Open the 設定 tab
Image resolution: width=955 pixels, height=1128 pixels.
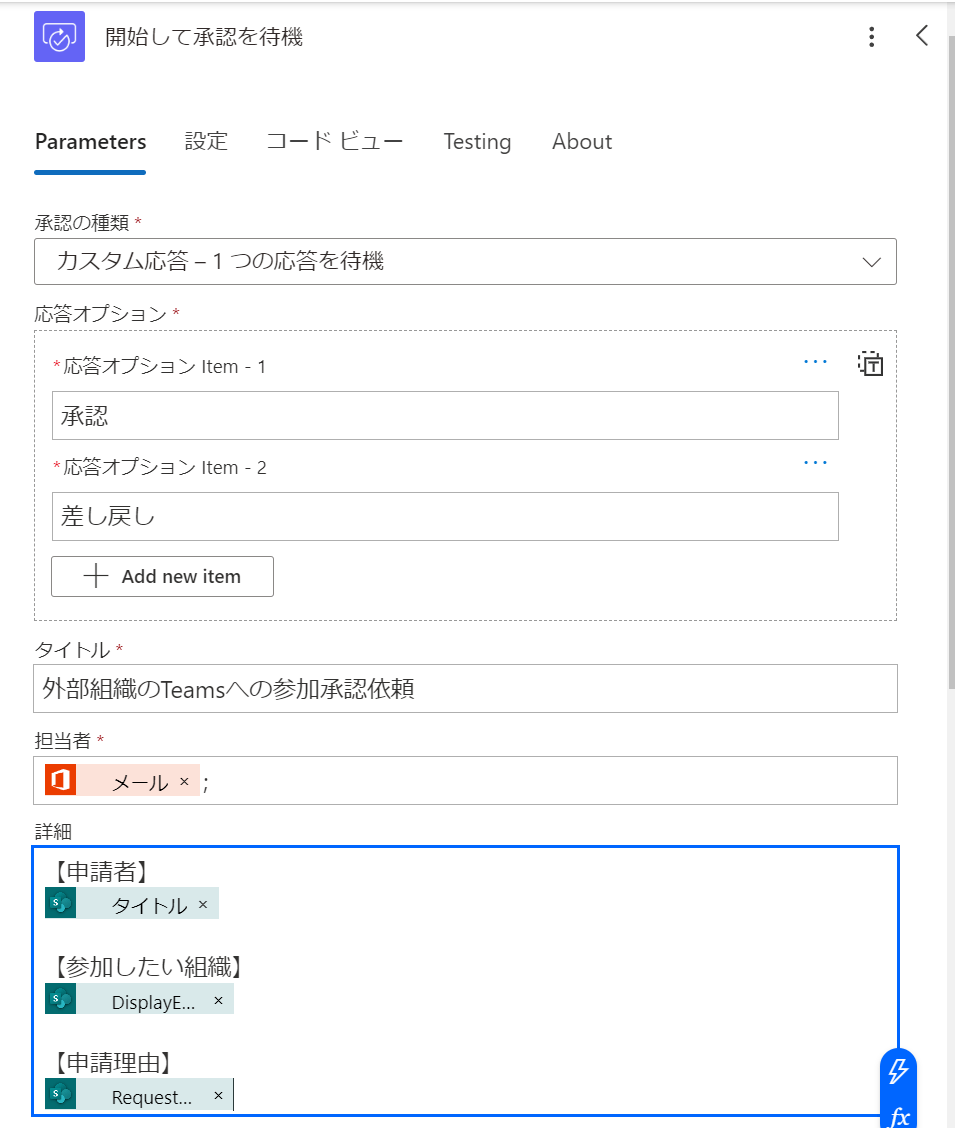coord(206,141)
